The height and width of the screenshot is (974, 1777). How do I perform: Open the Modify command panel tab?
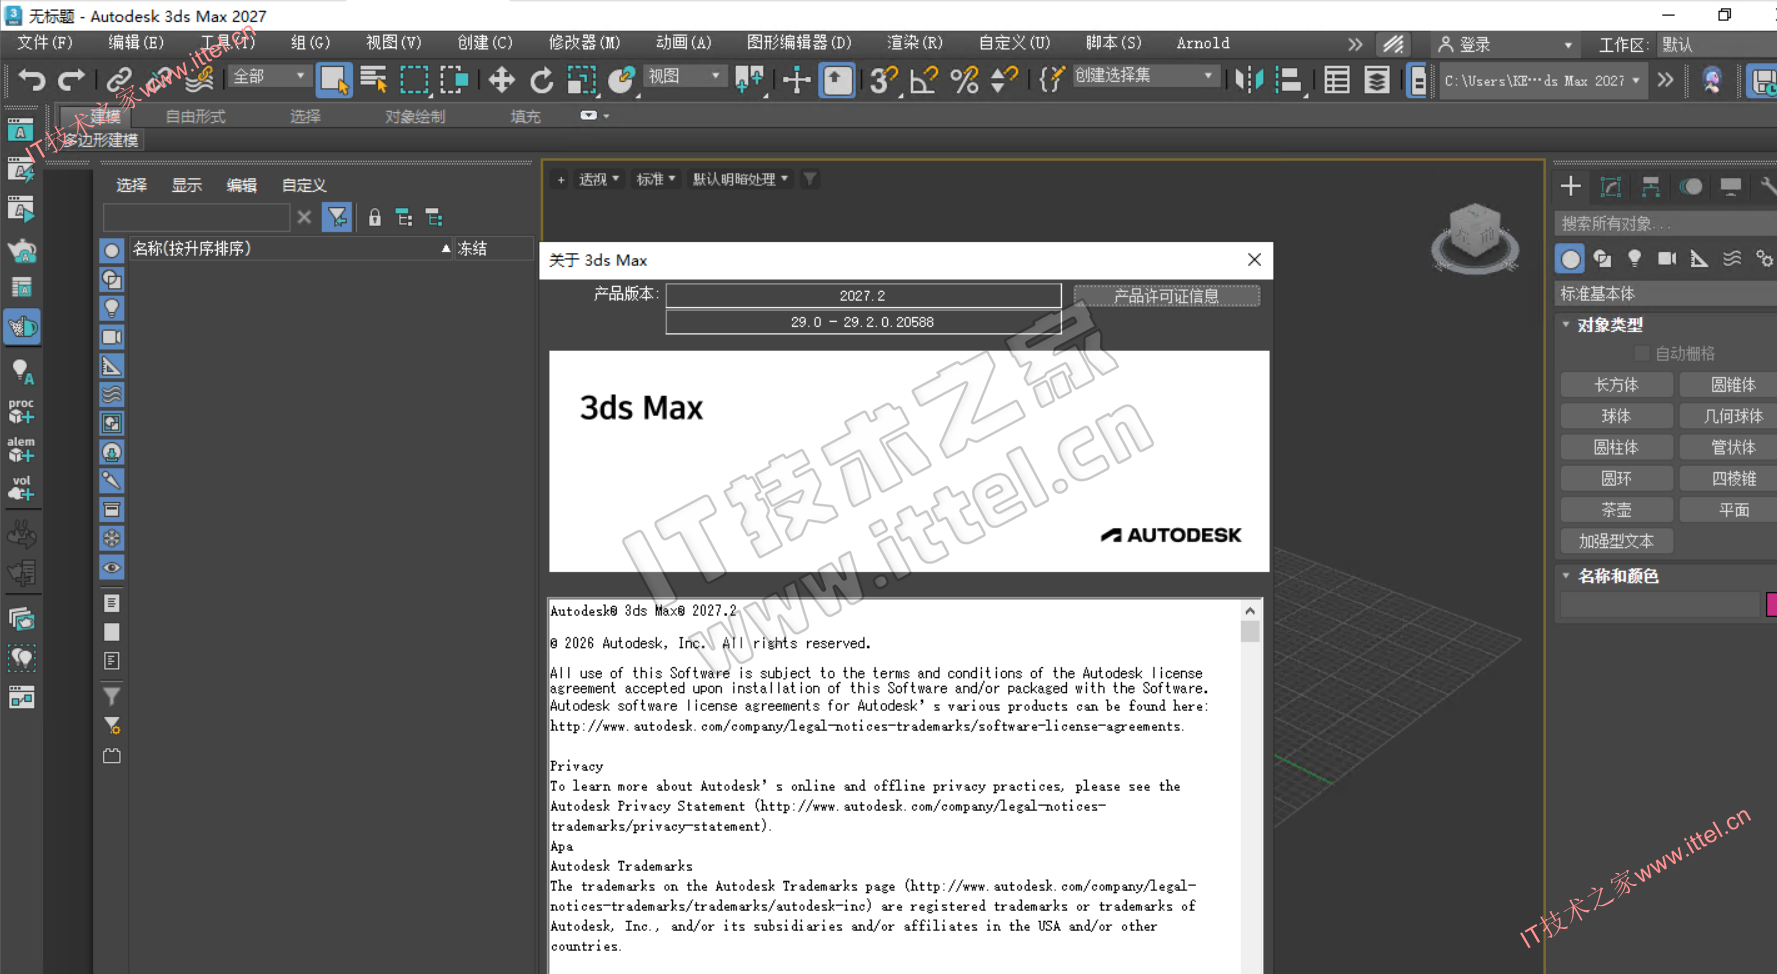[1610, 187]
